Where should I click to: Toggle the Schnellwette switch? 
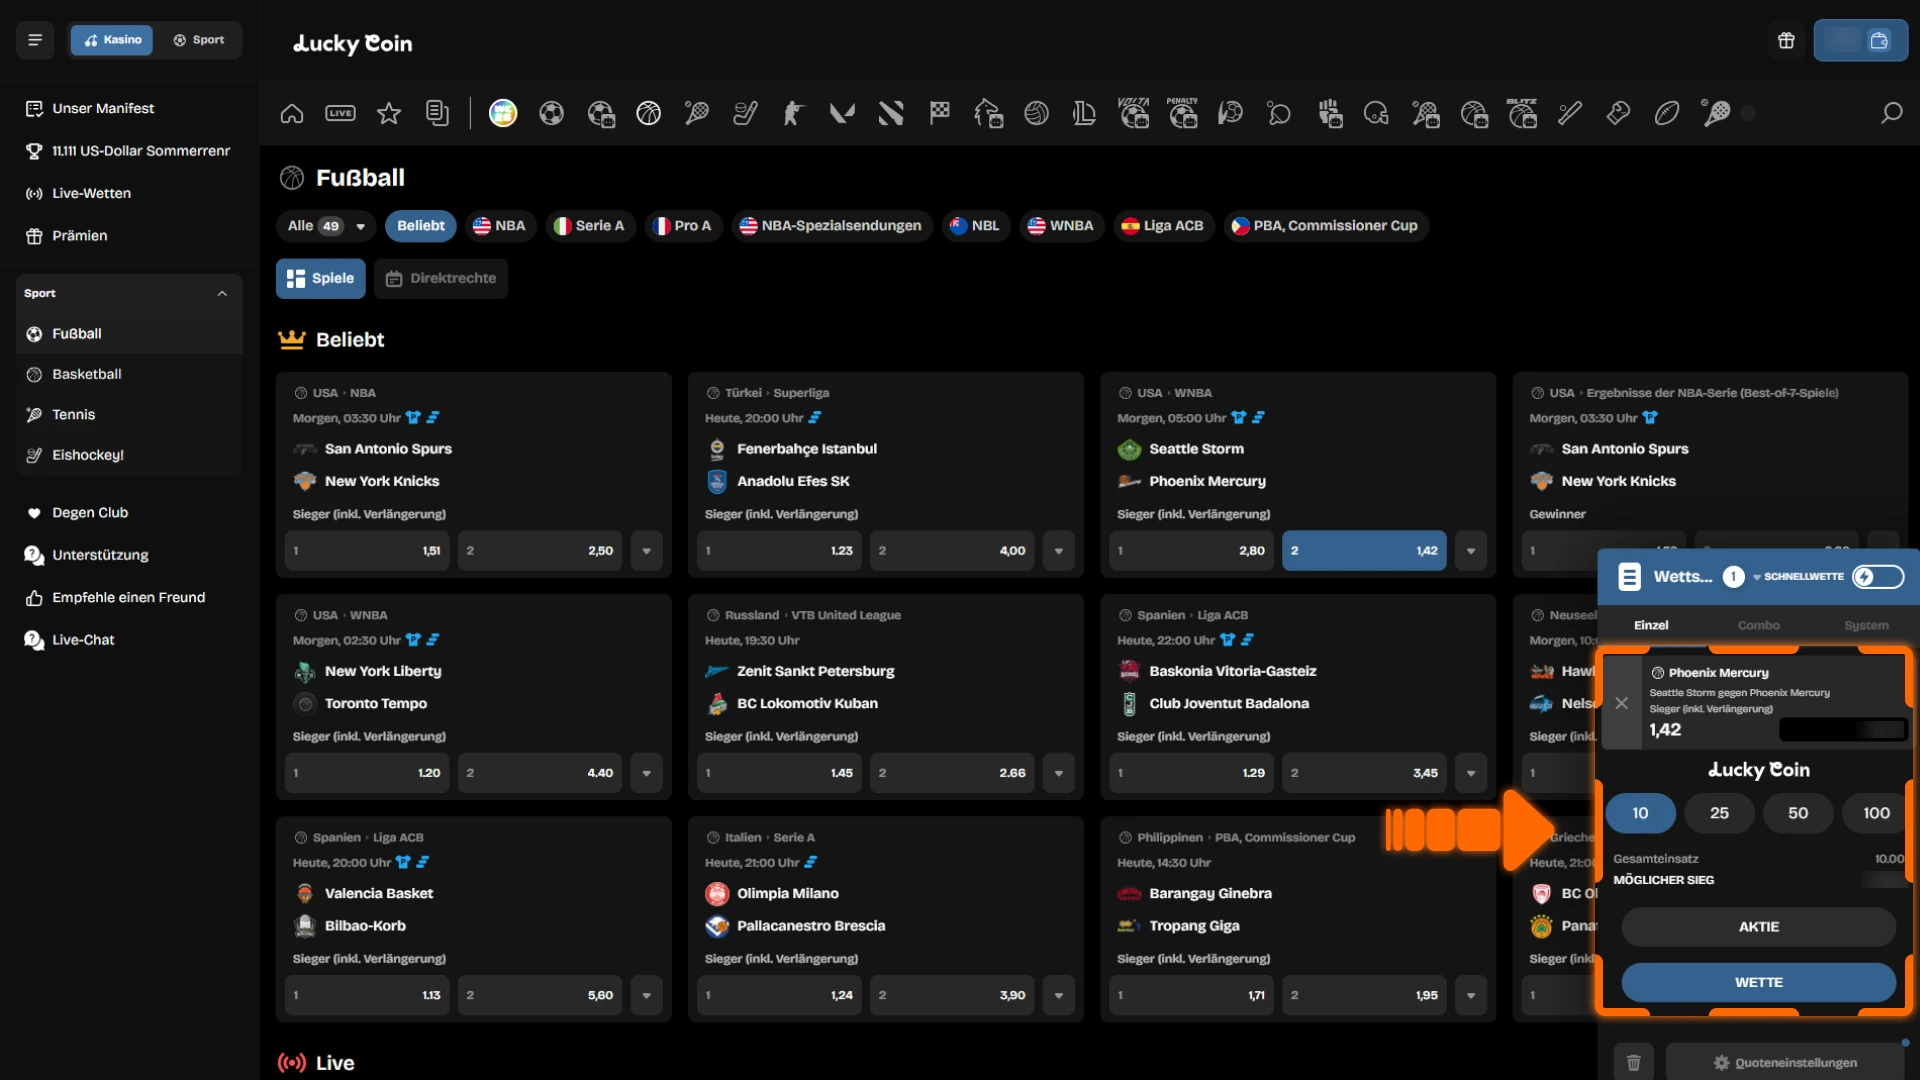1877,577
